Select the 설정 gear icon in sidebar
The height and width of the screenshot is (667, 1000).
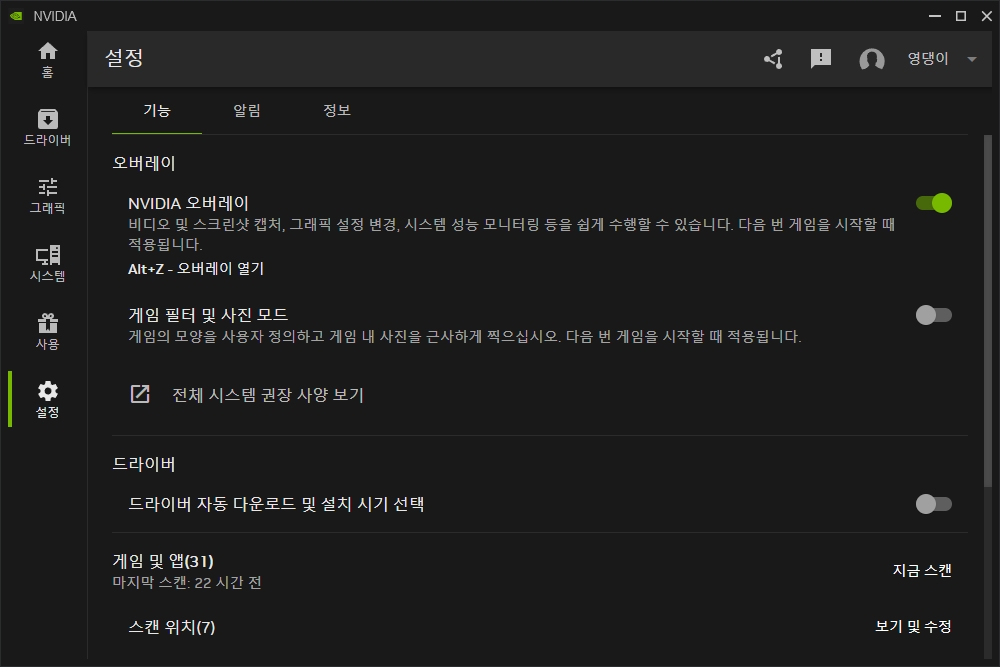pyautogui.click(x=47, y=400)
